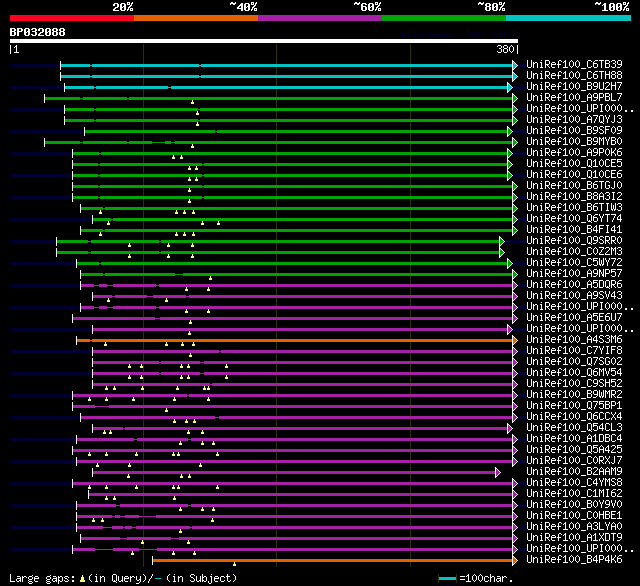Select the UniRef100_C5WY72 label
This screenshot has height=586, width=640.
pos(574,263)
